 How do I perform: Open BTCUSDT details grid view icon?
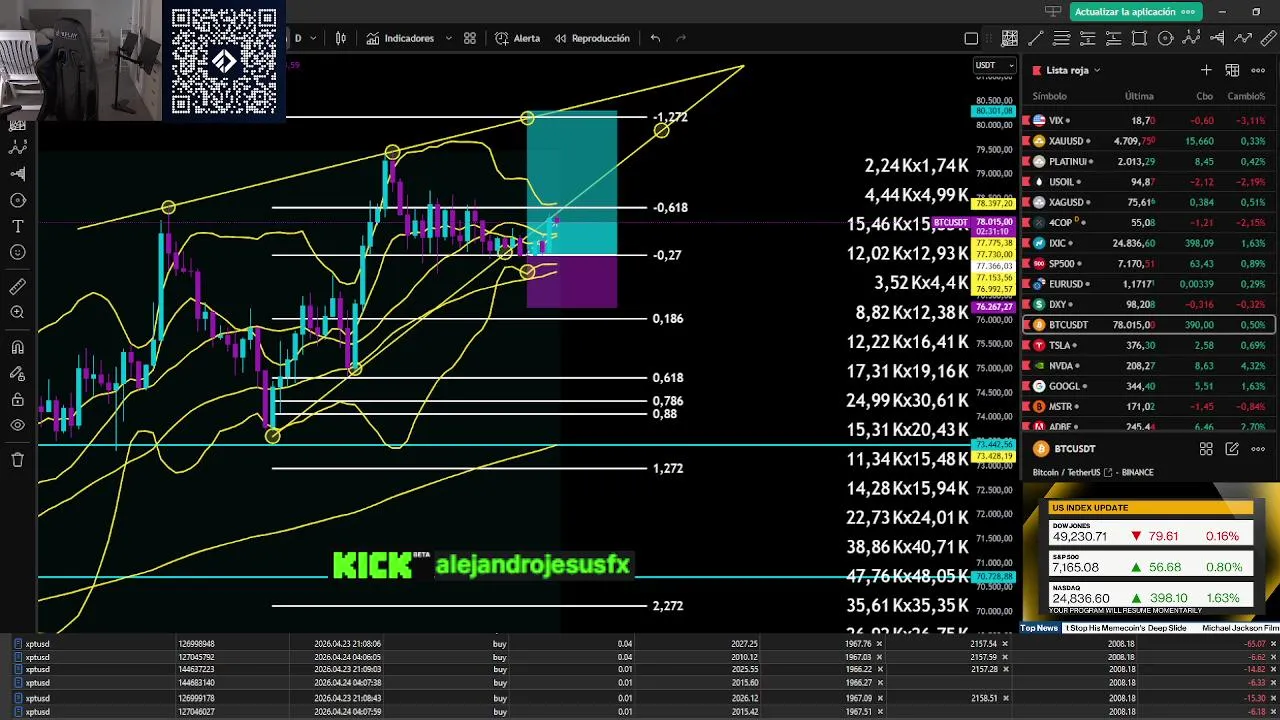point(1206,449)
